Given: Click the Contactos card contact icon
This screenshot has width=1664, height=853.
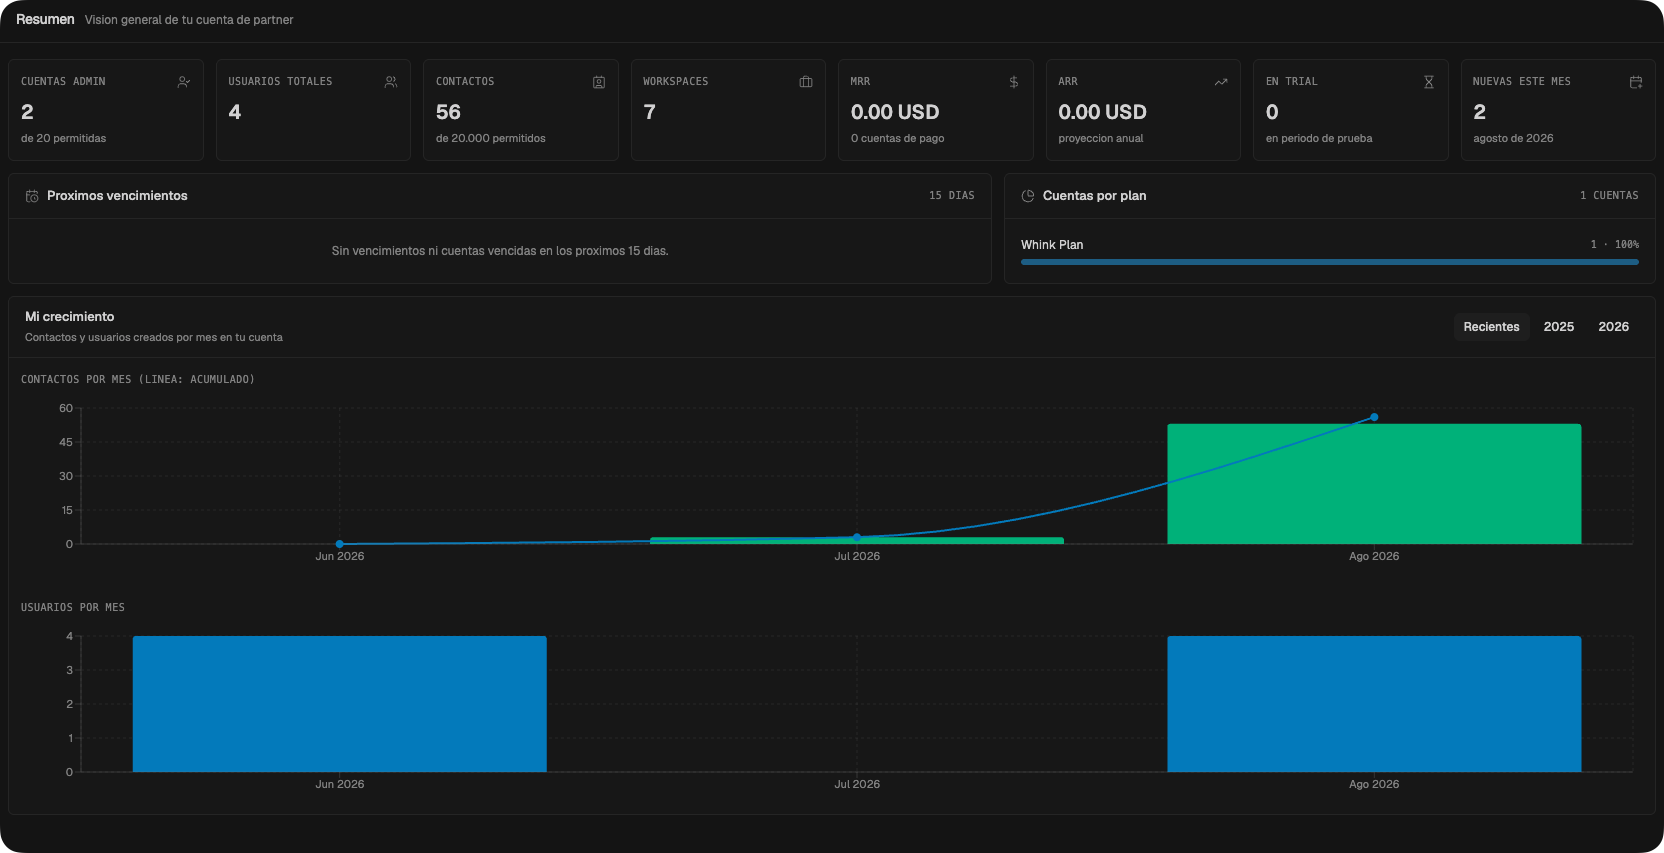Looking at the screenshot, I should (x=599, y=82).
